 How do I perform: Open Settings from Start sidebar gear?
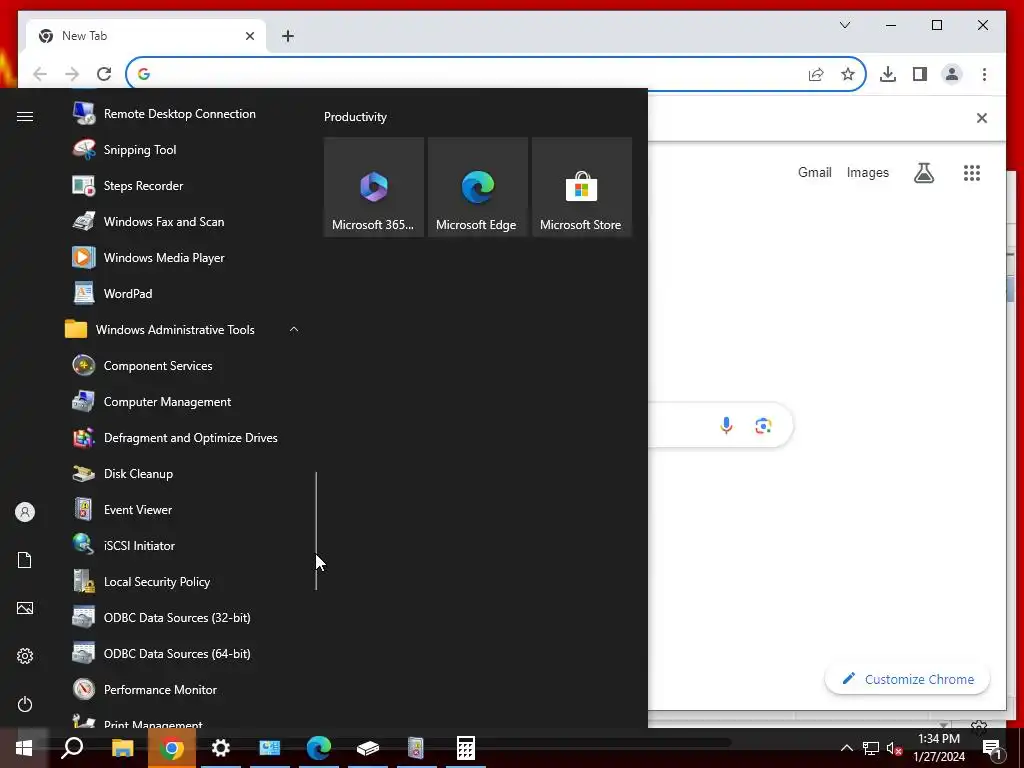[25, 656]
